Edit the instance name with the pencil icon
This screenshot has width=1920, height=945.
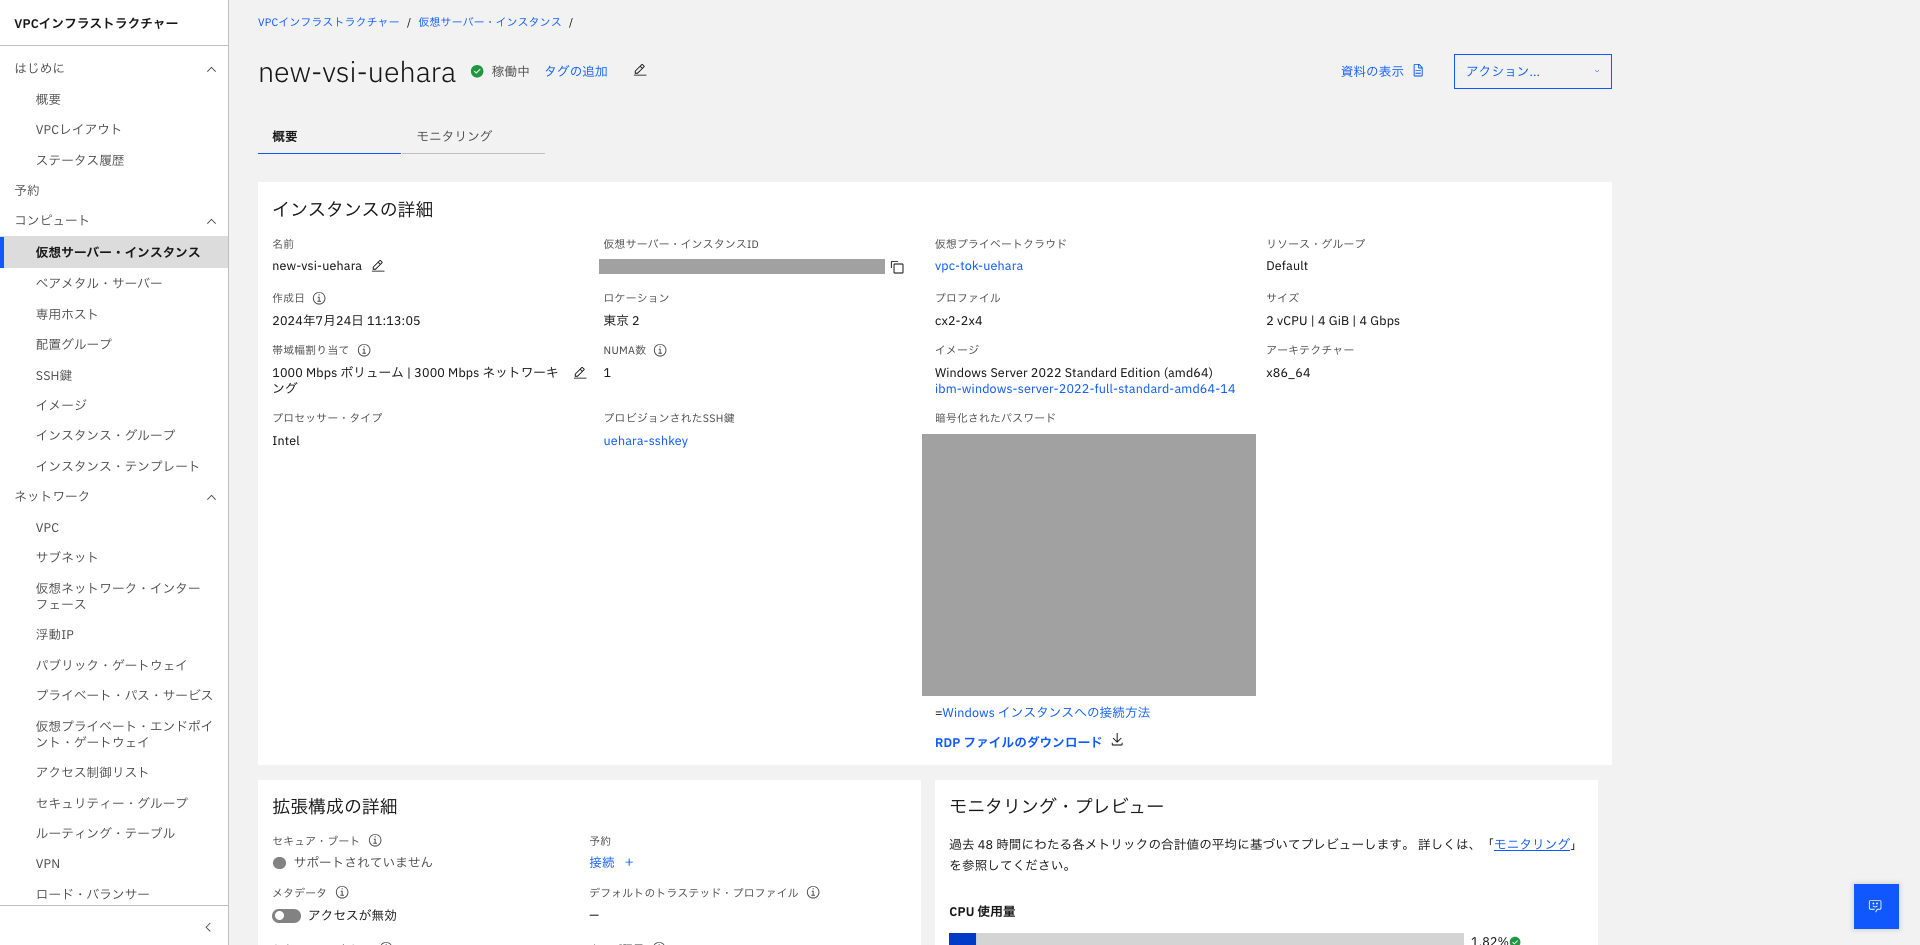(x=377, y=265)
